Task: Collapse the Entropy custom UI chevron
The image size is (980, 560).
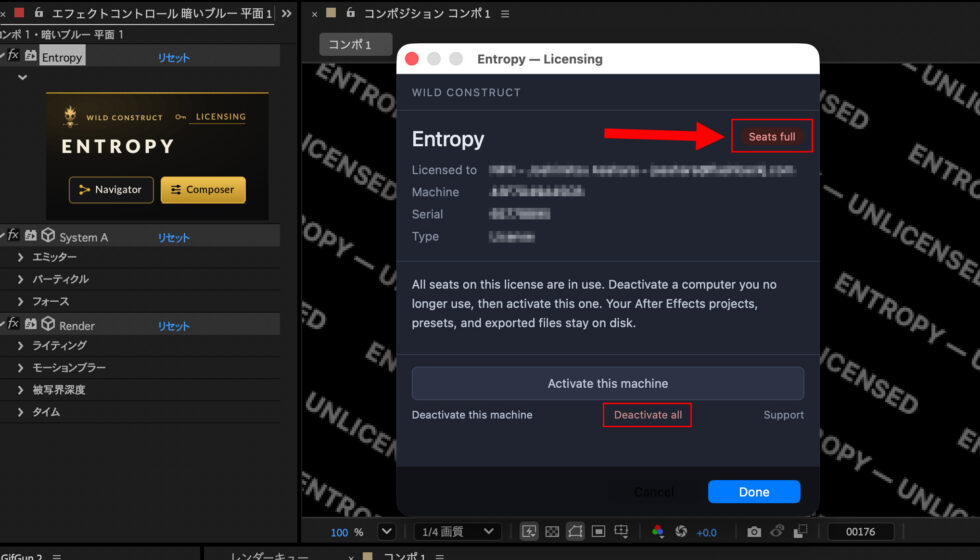Action: pos(22,78)
